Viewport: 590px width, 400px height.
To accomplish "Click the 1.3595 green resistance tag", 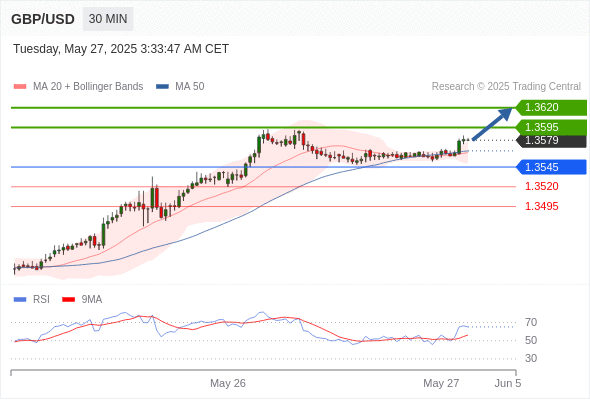I will point(551,127).
